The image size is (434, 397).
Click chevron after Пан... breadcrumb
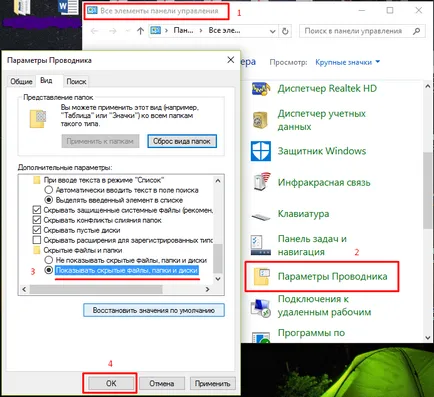tap(201, 31)
